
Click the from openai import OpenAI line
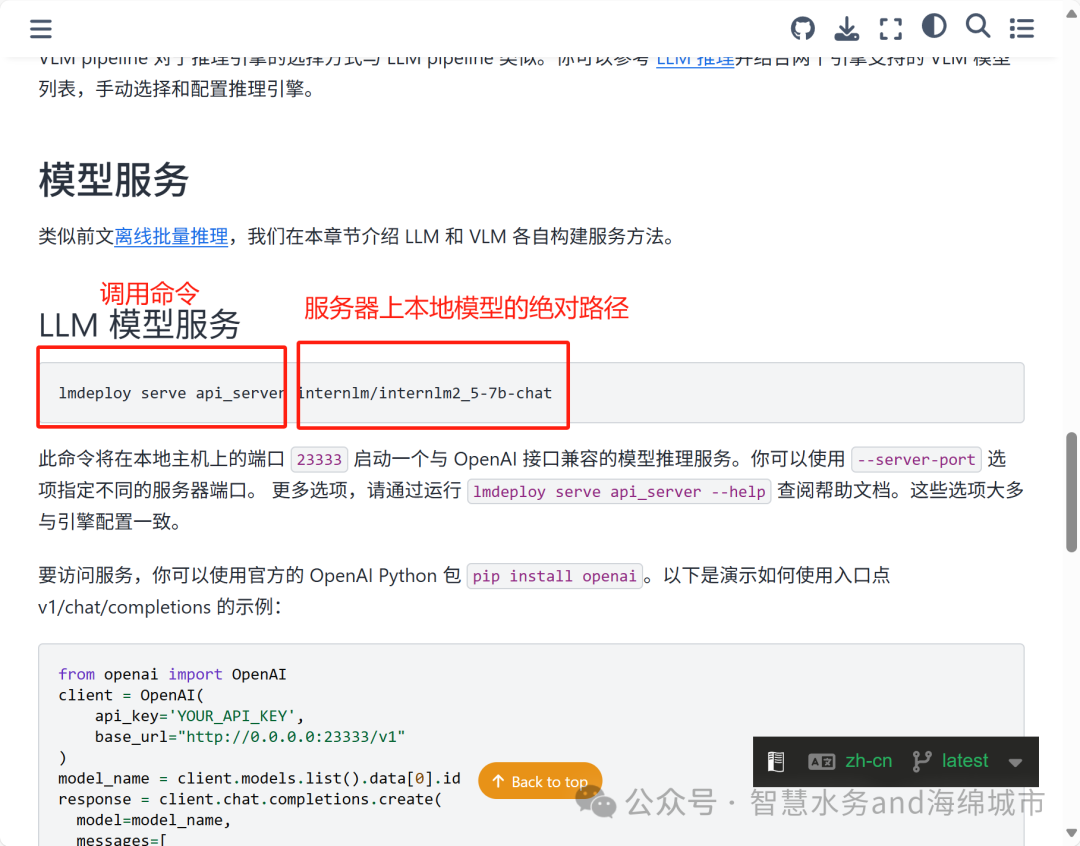[x=172, y=674]
